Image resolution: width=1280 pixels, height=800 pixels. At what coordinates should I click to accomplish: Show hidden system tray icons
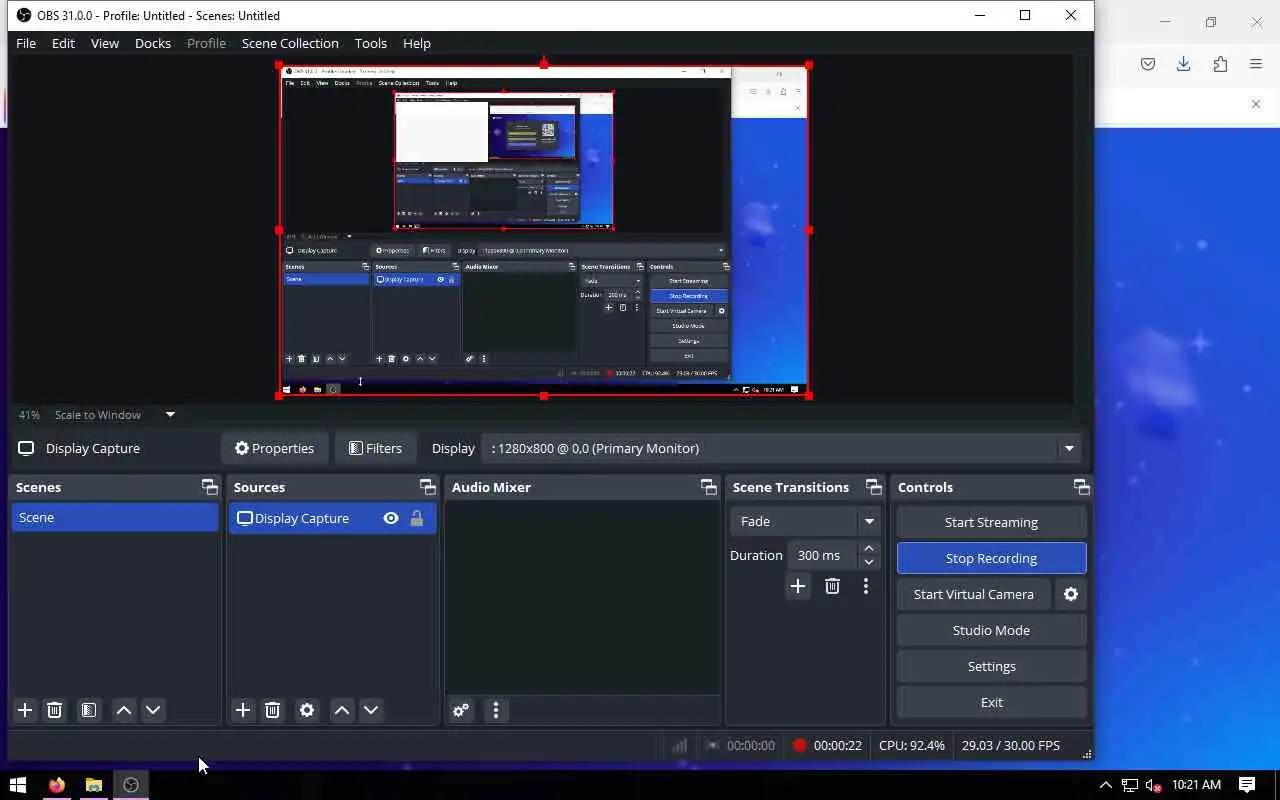point(1105,785)
